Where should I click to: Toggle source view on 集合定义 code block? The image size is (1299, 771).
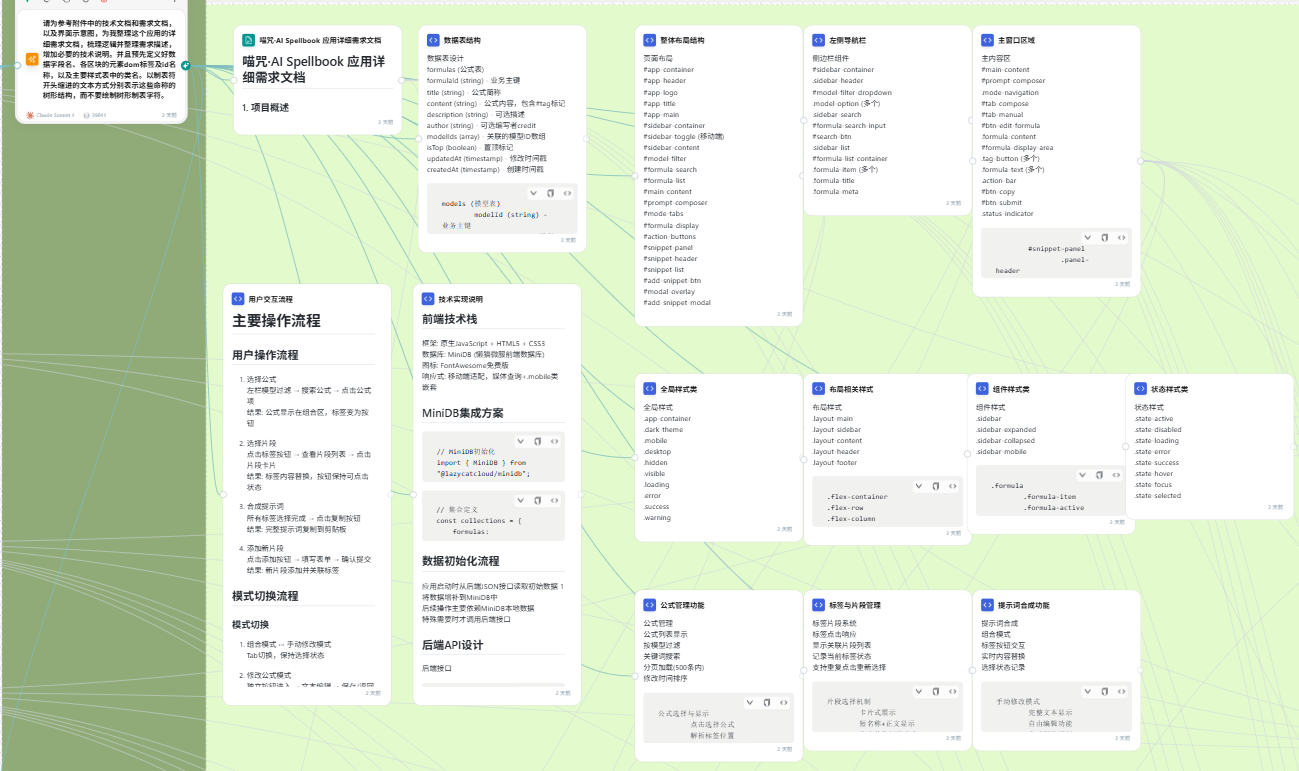[x=554, y=500]
